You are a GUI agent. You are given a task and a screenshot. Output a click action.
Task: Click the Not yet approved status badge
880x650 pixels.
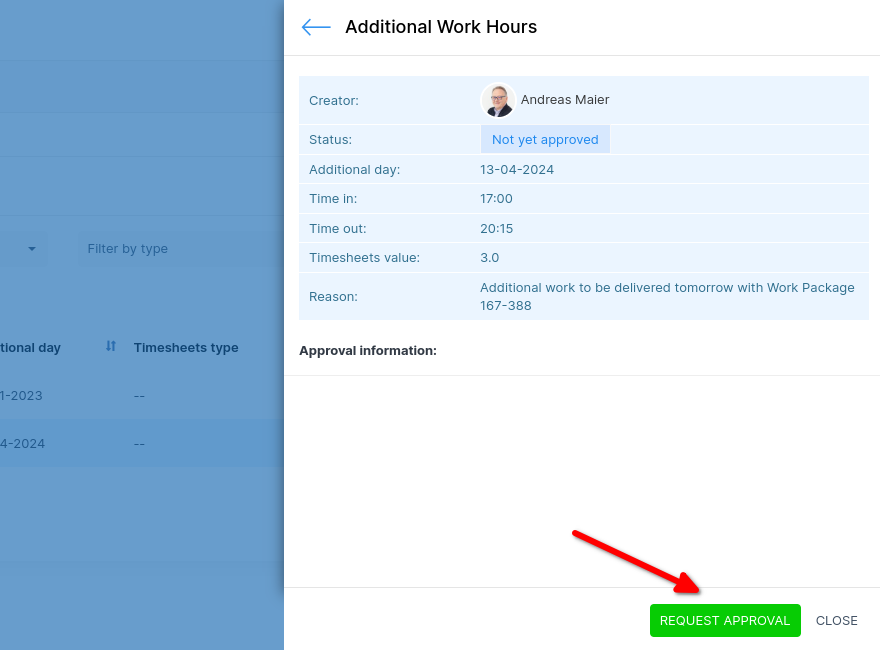(545, 140)
